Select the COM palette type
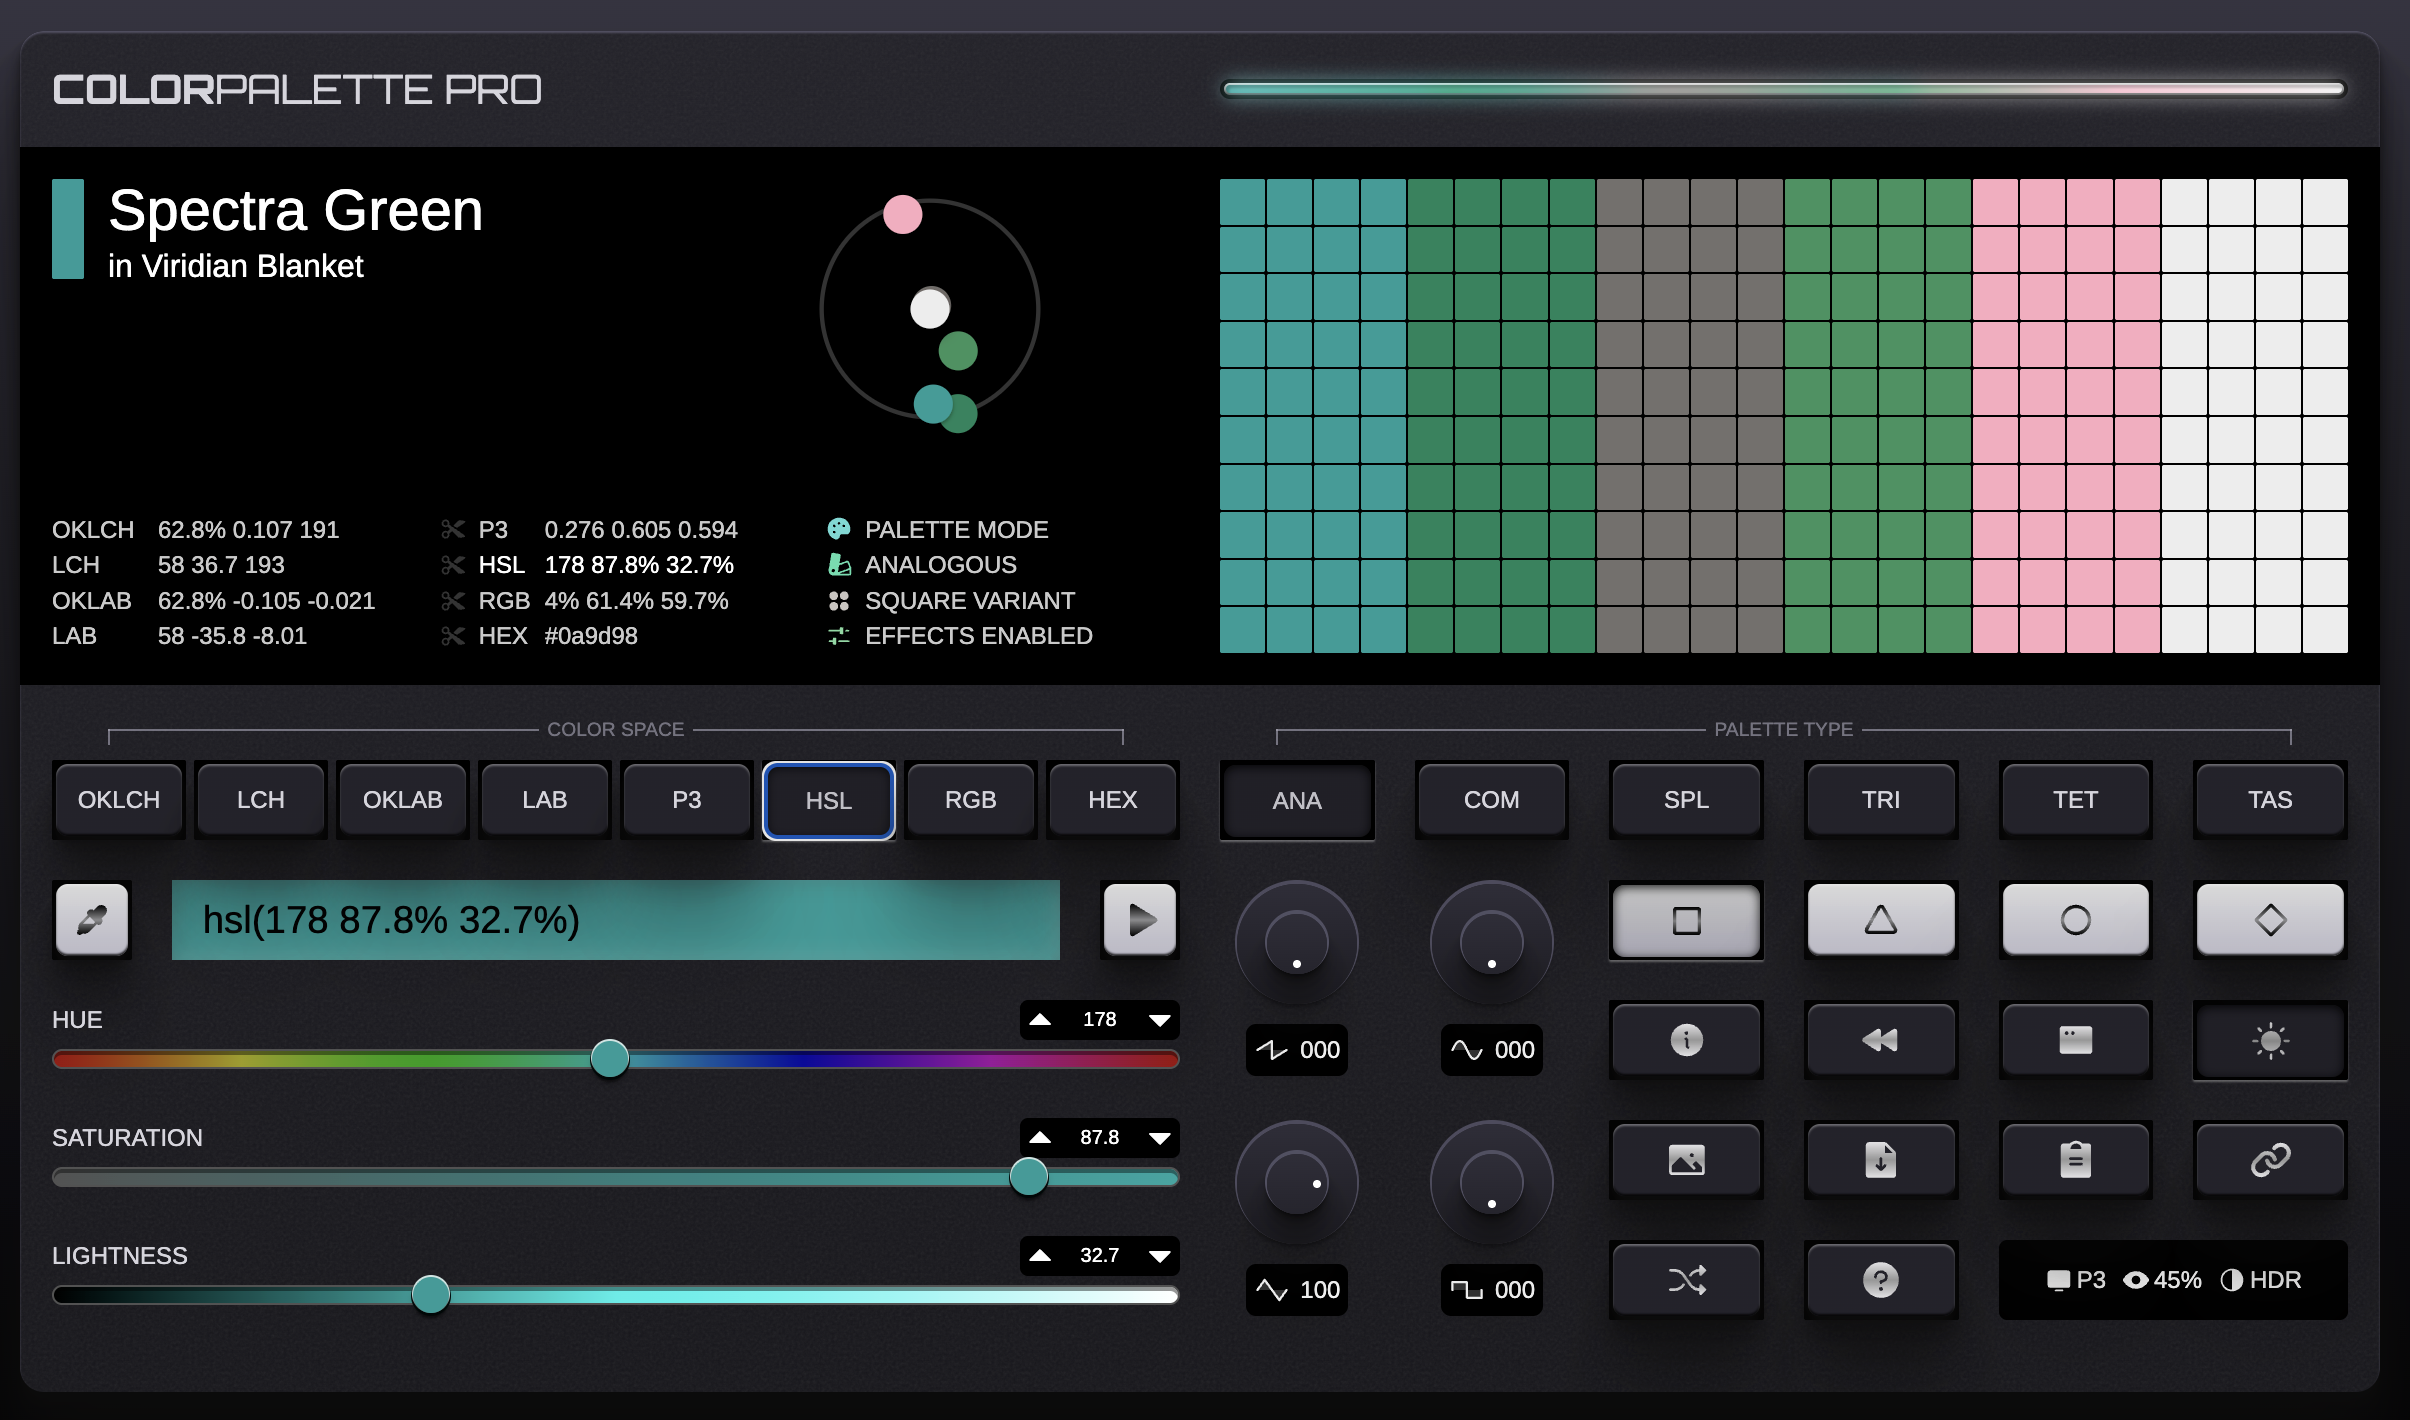 (x=1491, y=800)
